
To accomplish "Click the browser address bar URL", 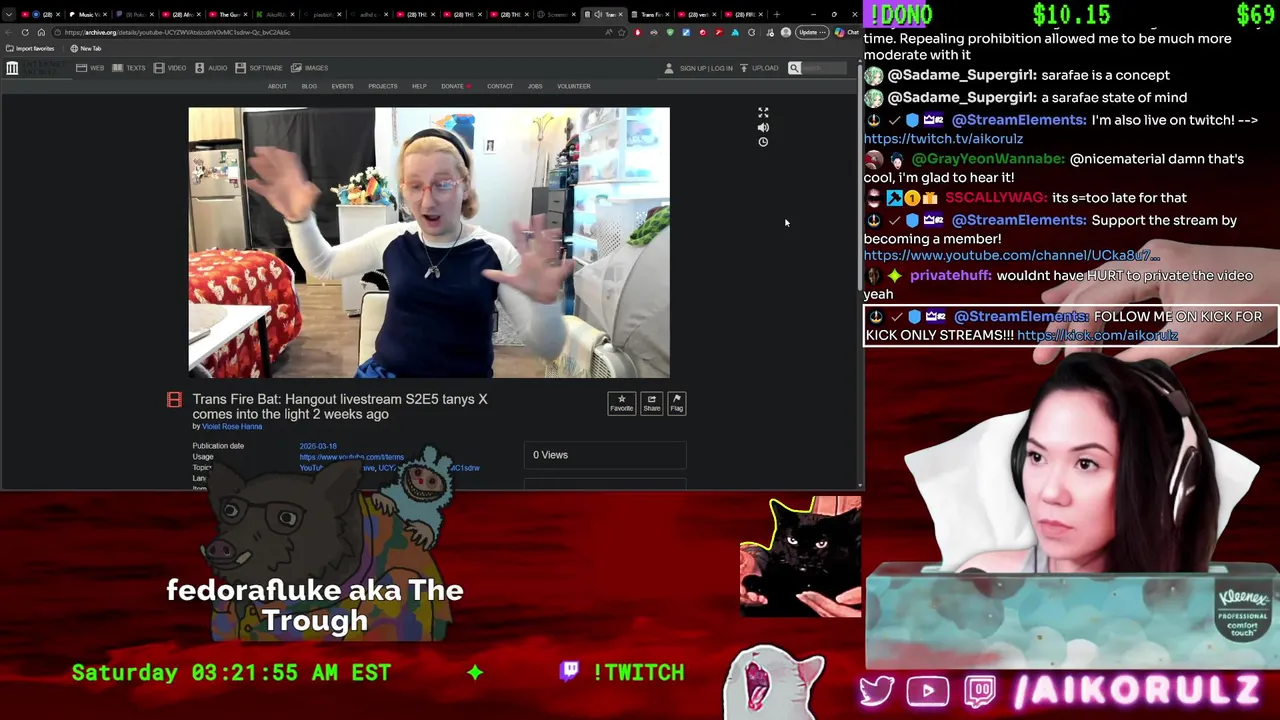I will coord(177,32).
